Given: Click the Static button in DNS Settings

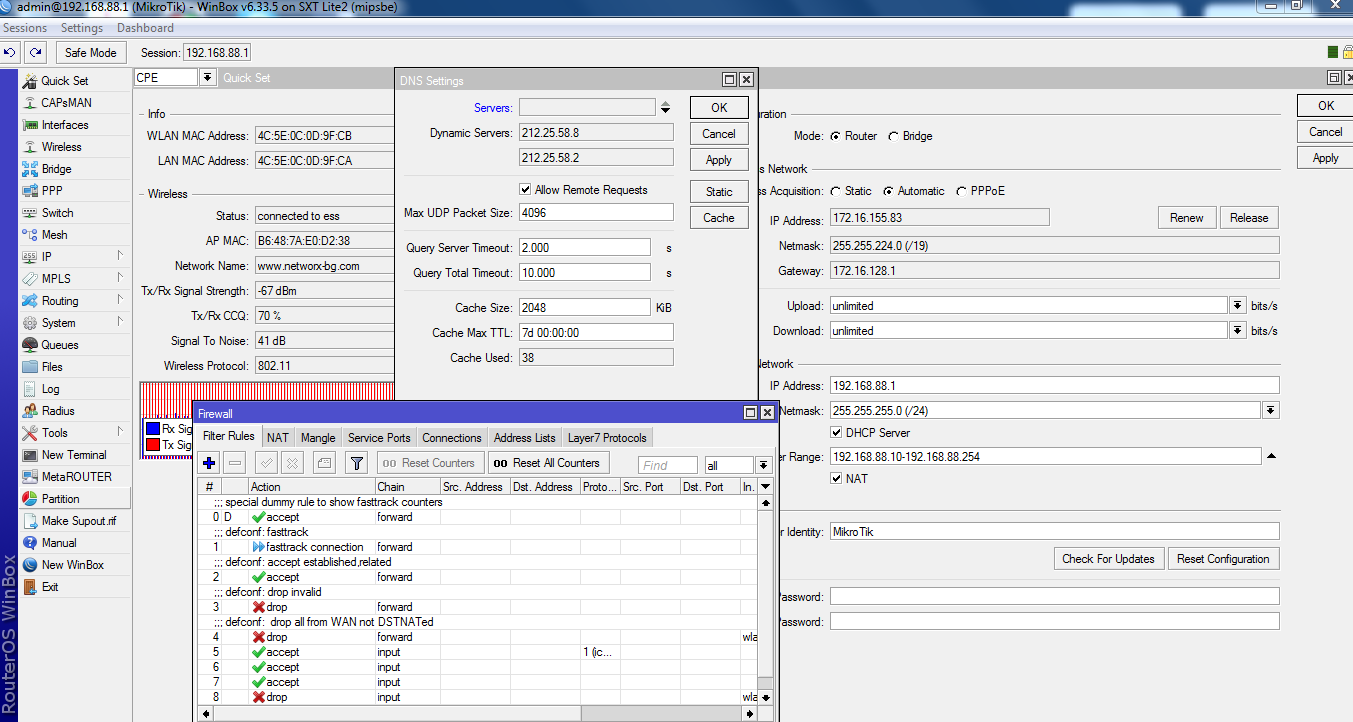Looking at the screenshot, I should pyautogui.click(x=718, y=192).
